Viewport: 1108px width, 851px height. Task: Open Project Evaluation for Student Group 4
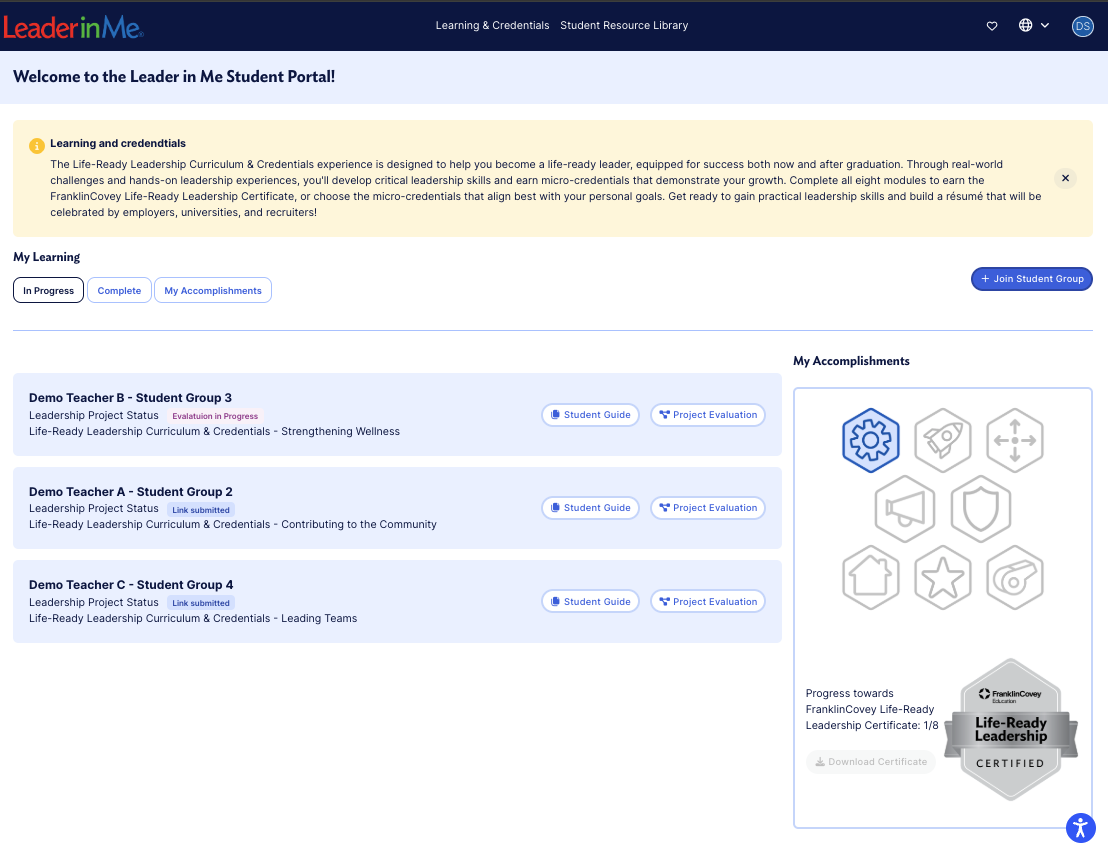tap(707, 602)
